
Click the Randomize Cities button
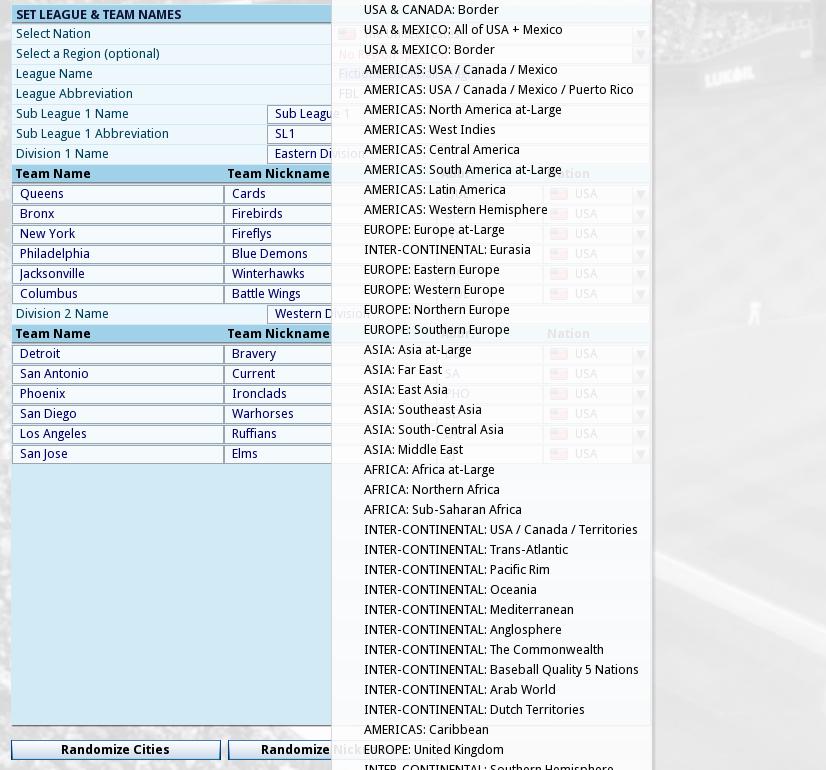[x=115, y=750]
